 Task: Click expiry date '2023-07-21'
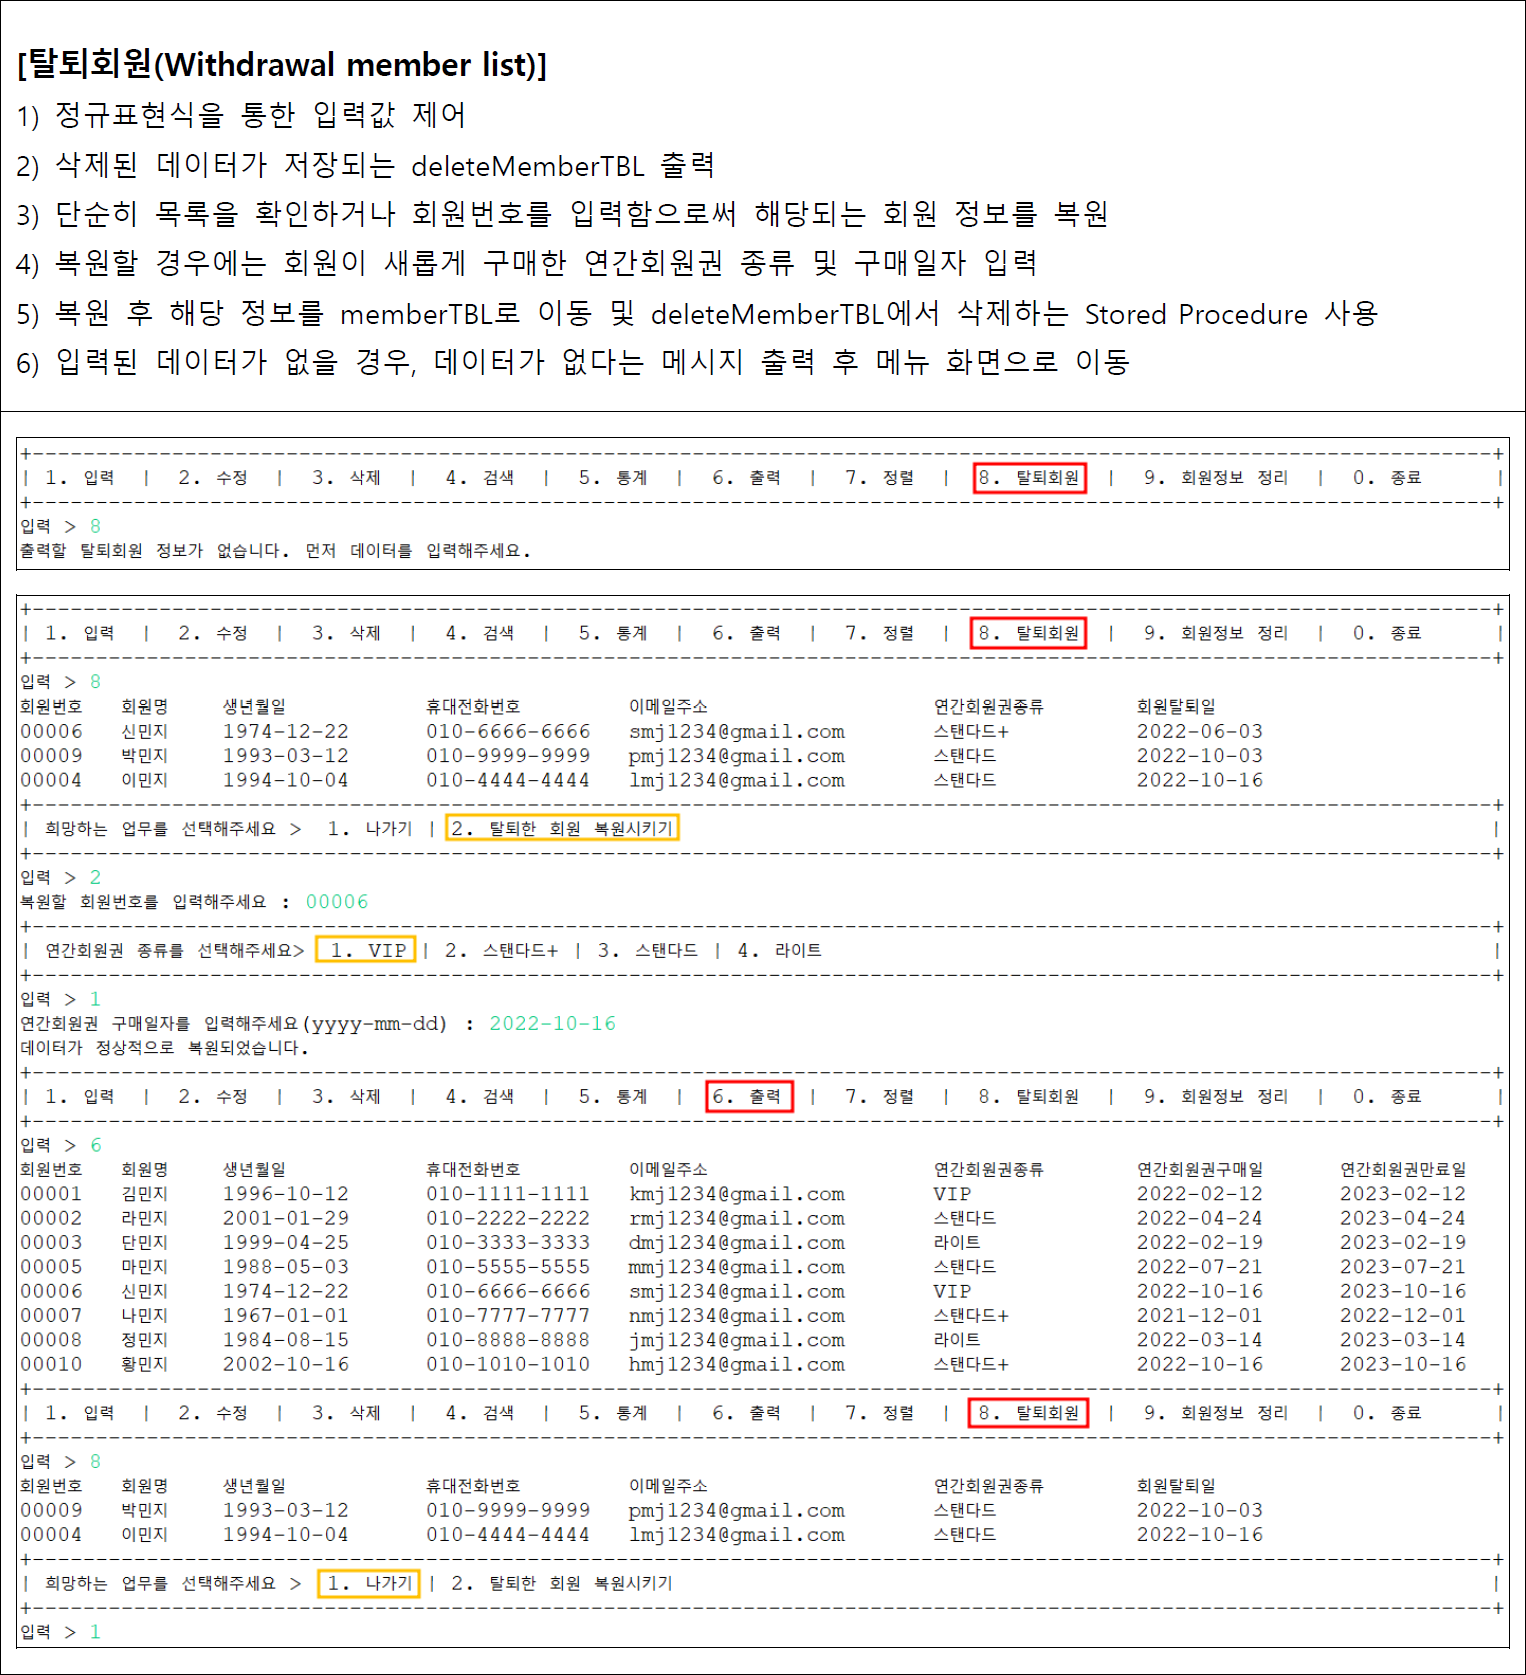coord(1403,1267)
